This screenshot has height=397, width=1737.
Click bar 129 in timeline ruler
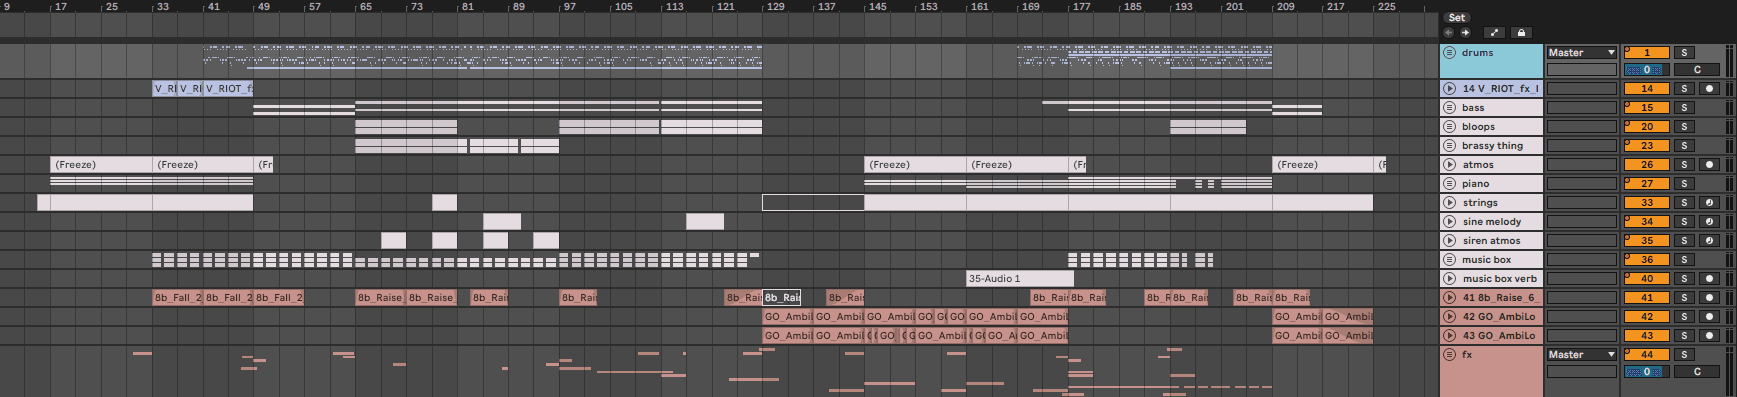click(x=775, y=6)
